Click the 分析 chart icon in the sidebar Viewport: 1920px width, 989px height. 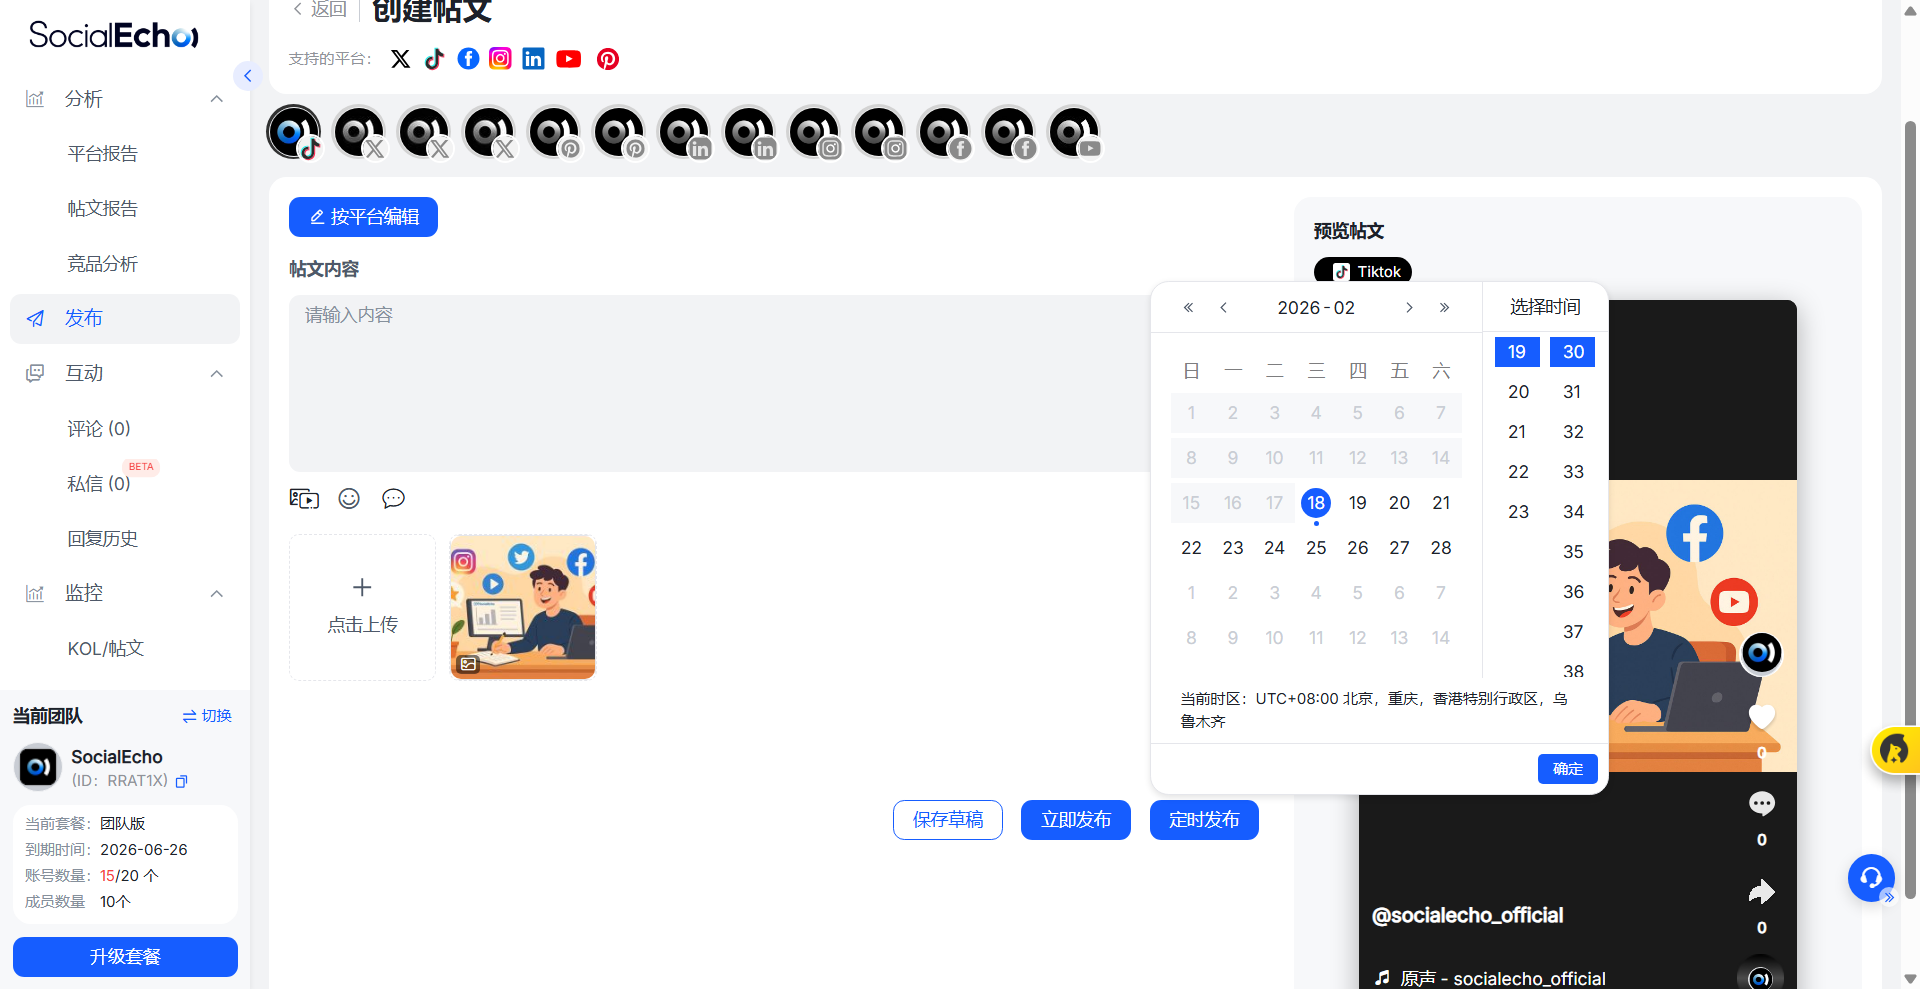pos(35,99)
